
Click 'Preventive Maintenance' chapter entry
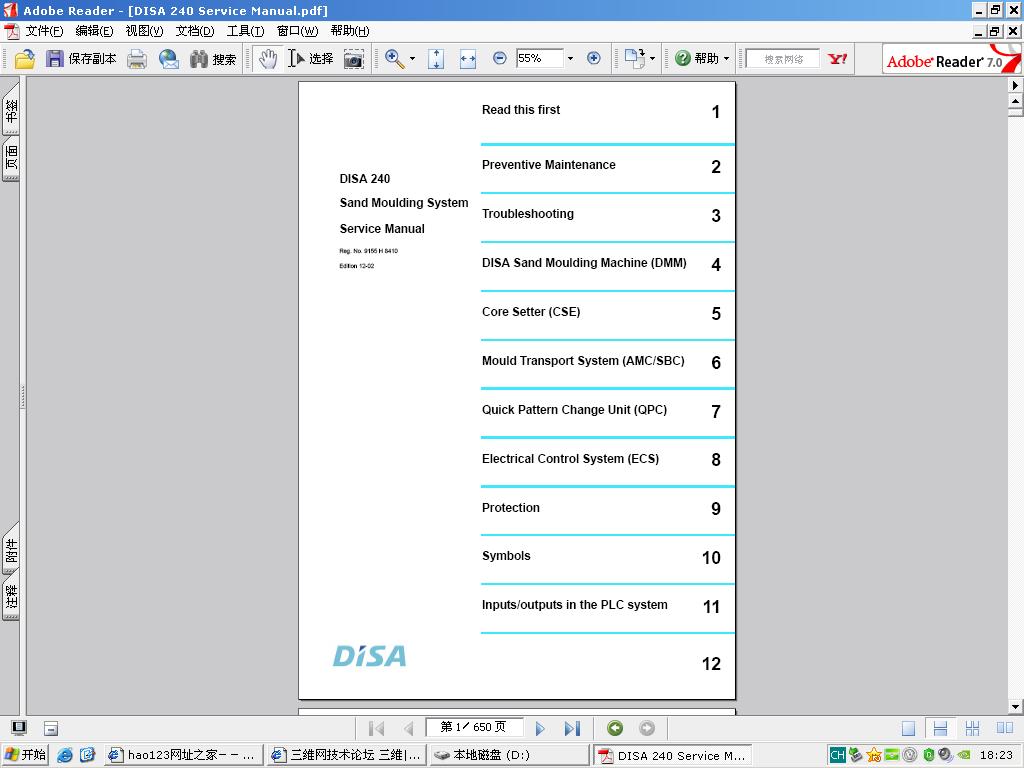549,165
